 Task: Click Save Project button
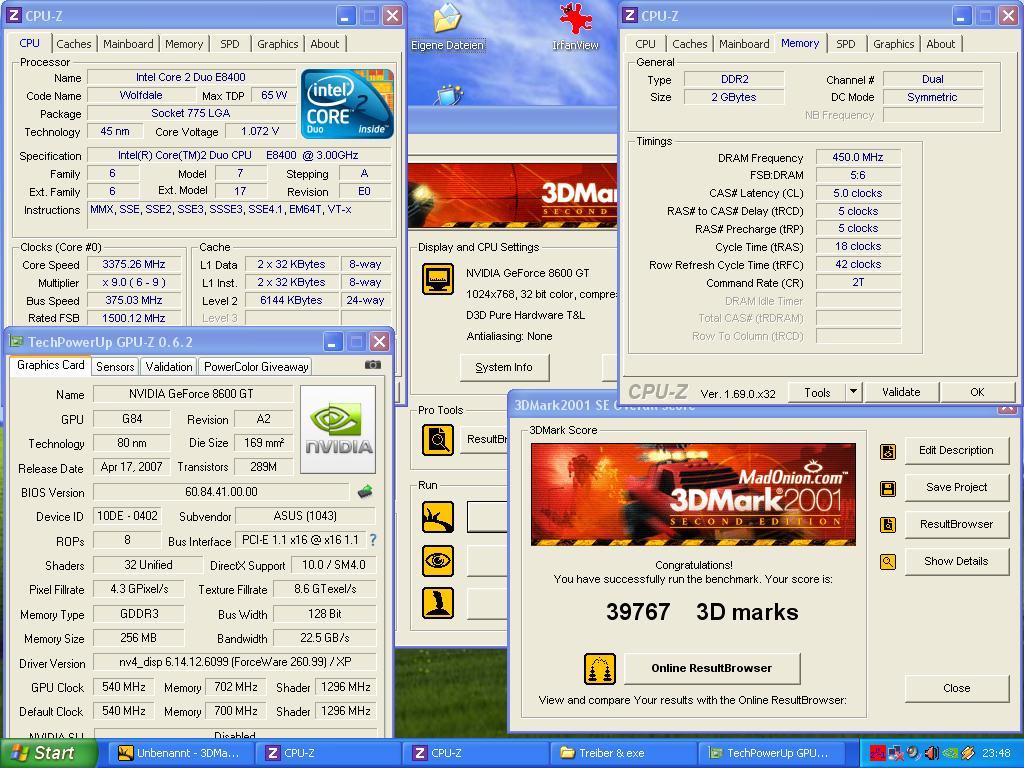pyautogui.click(x=956, y=487)
